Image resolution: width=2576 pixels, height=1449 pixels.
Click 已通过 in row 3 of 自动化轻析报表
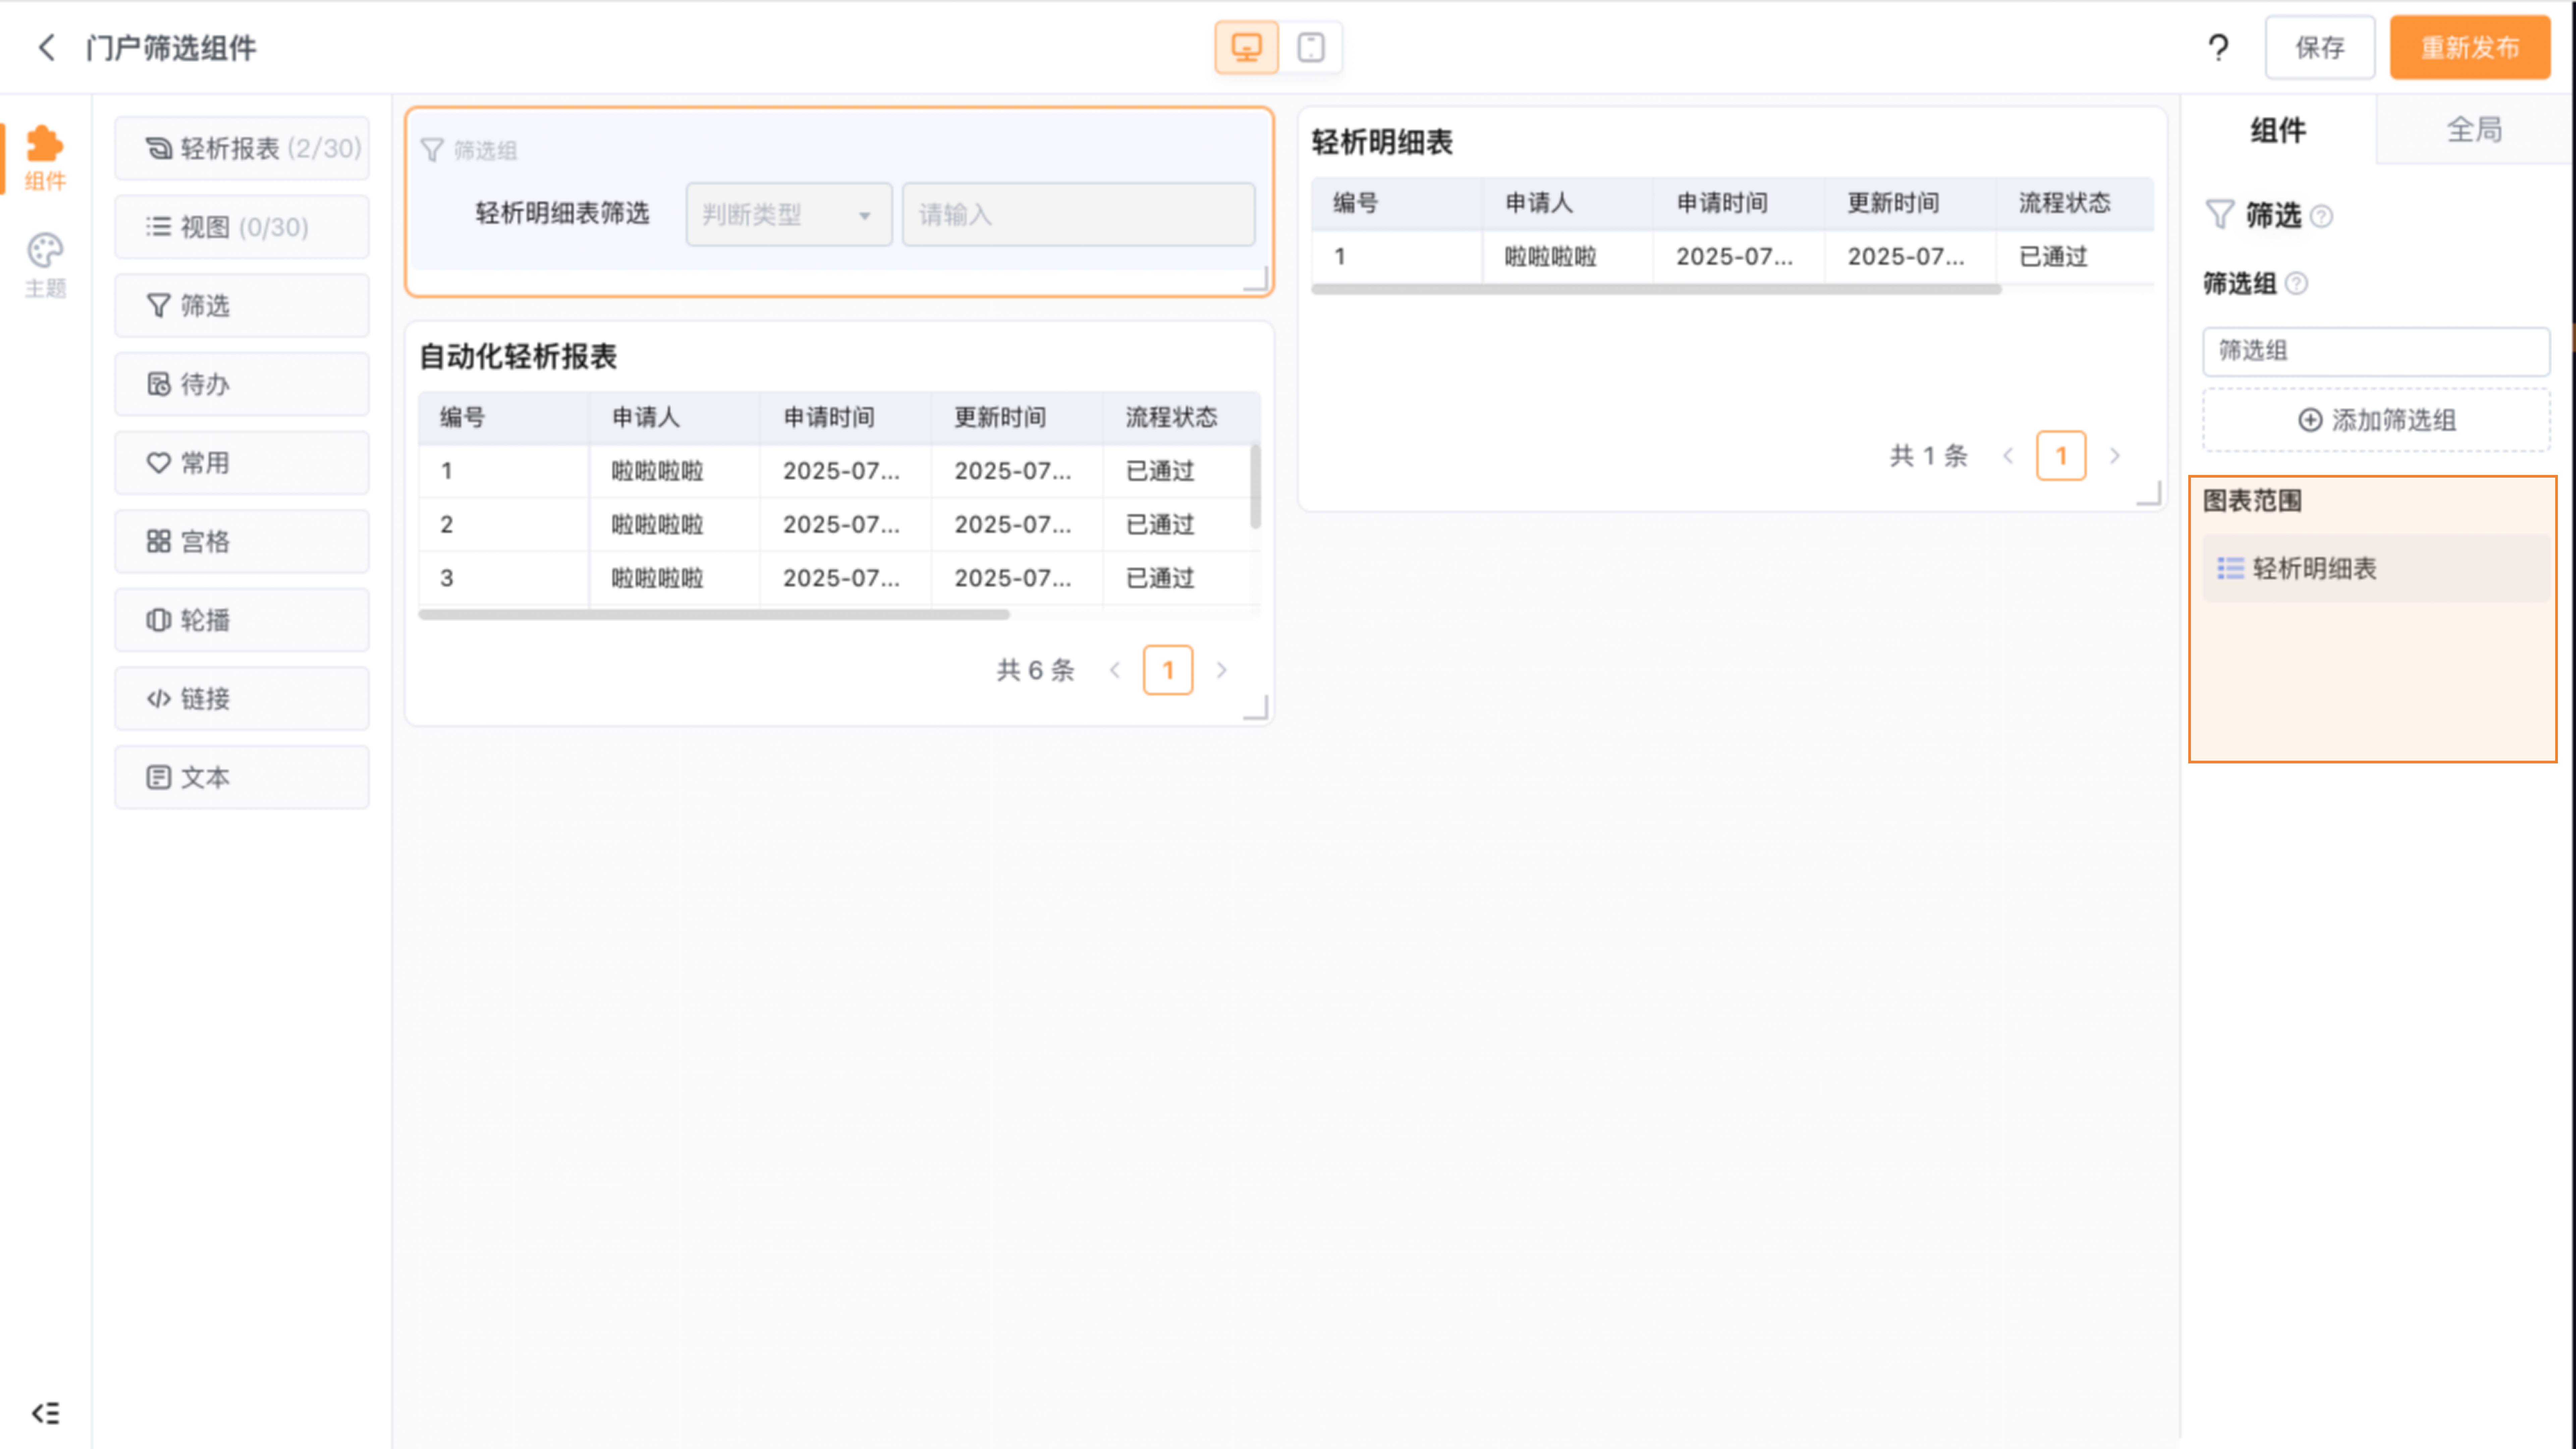(1160, 578)
